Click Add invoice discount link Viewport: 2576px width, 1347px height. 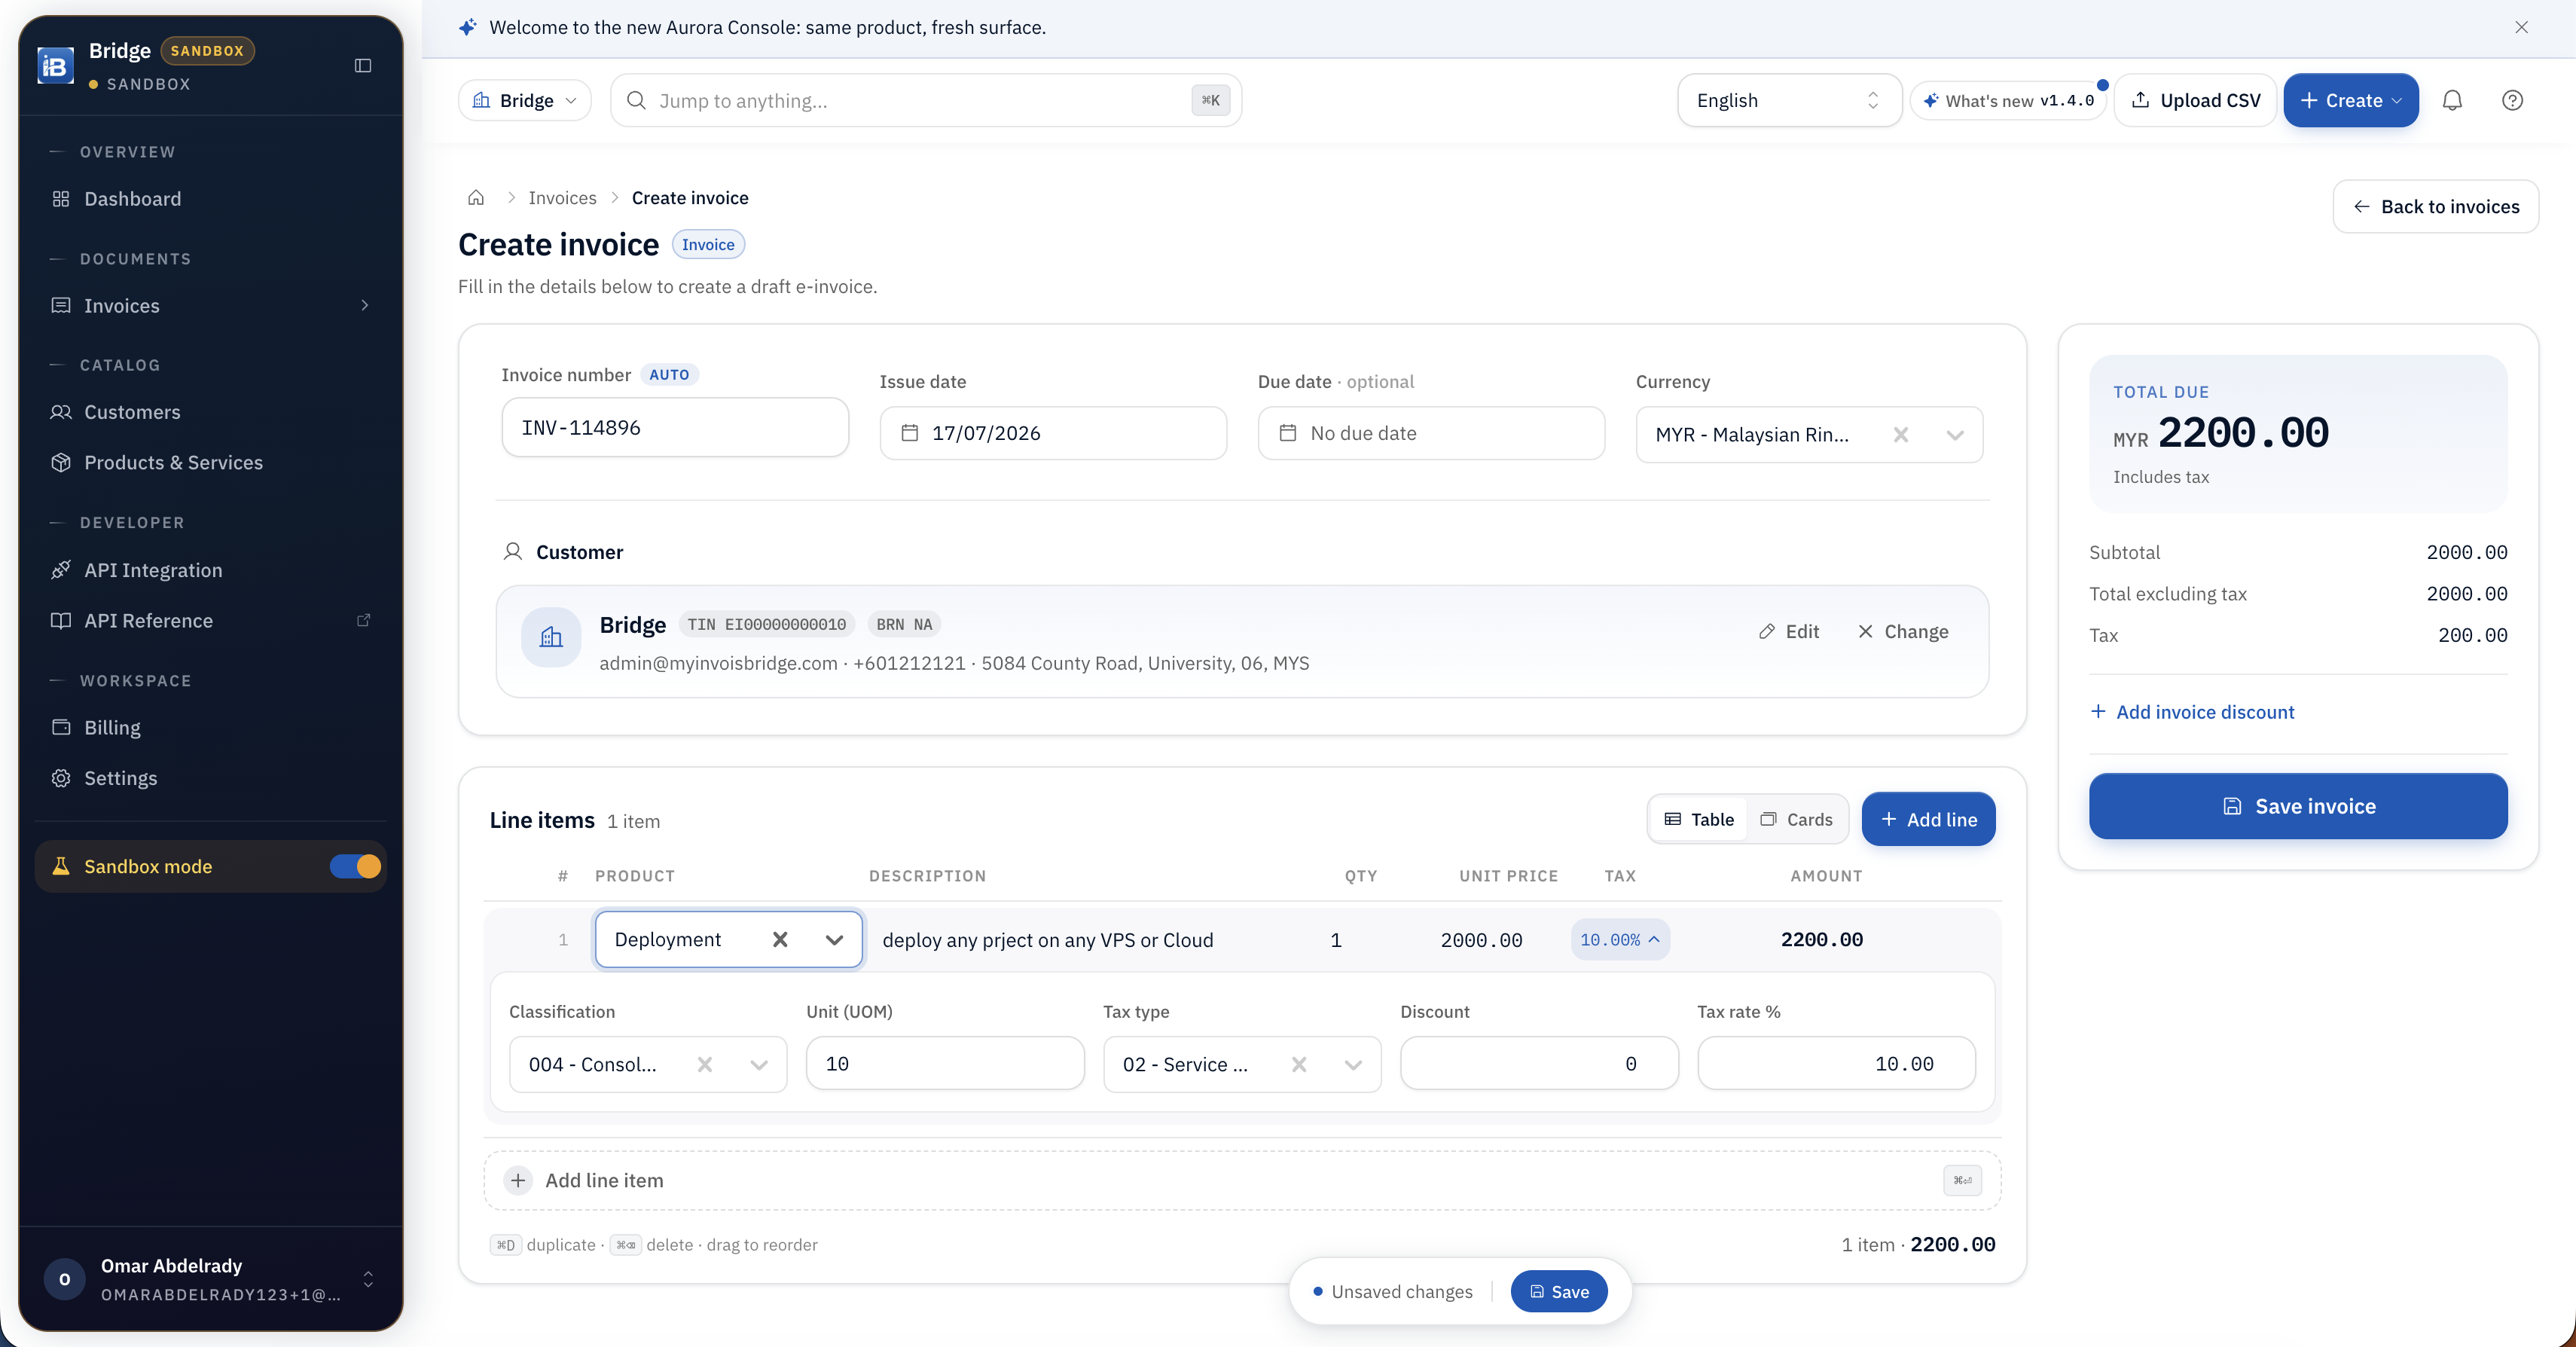(2192, 712)
